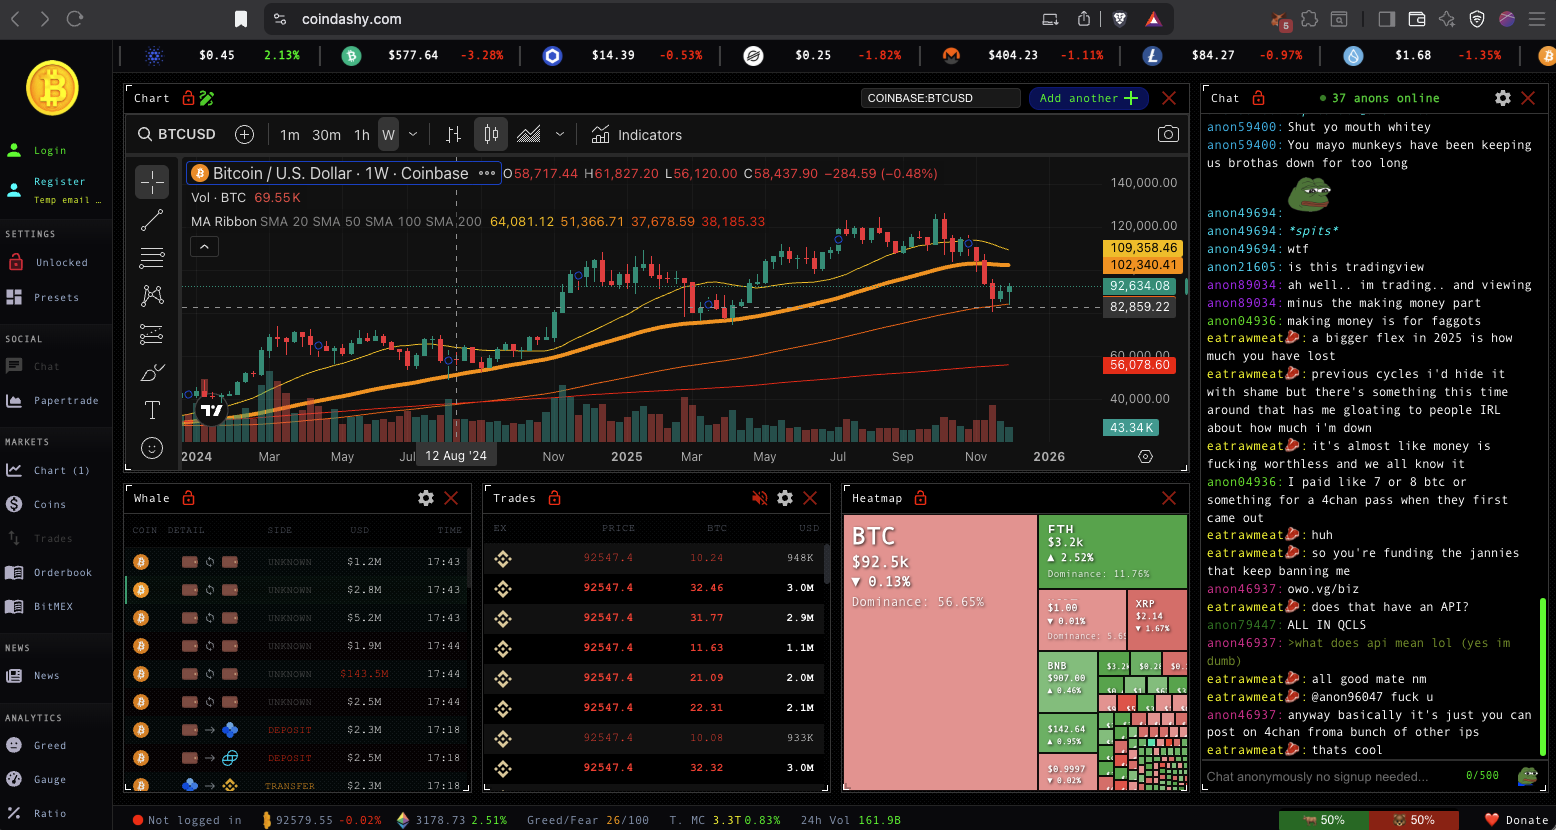Open the horizontal lines fib tool
Image resolution: width=1556 pixels, height=830 pixels.
pyautogui.click(x=152, y=258)
